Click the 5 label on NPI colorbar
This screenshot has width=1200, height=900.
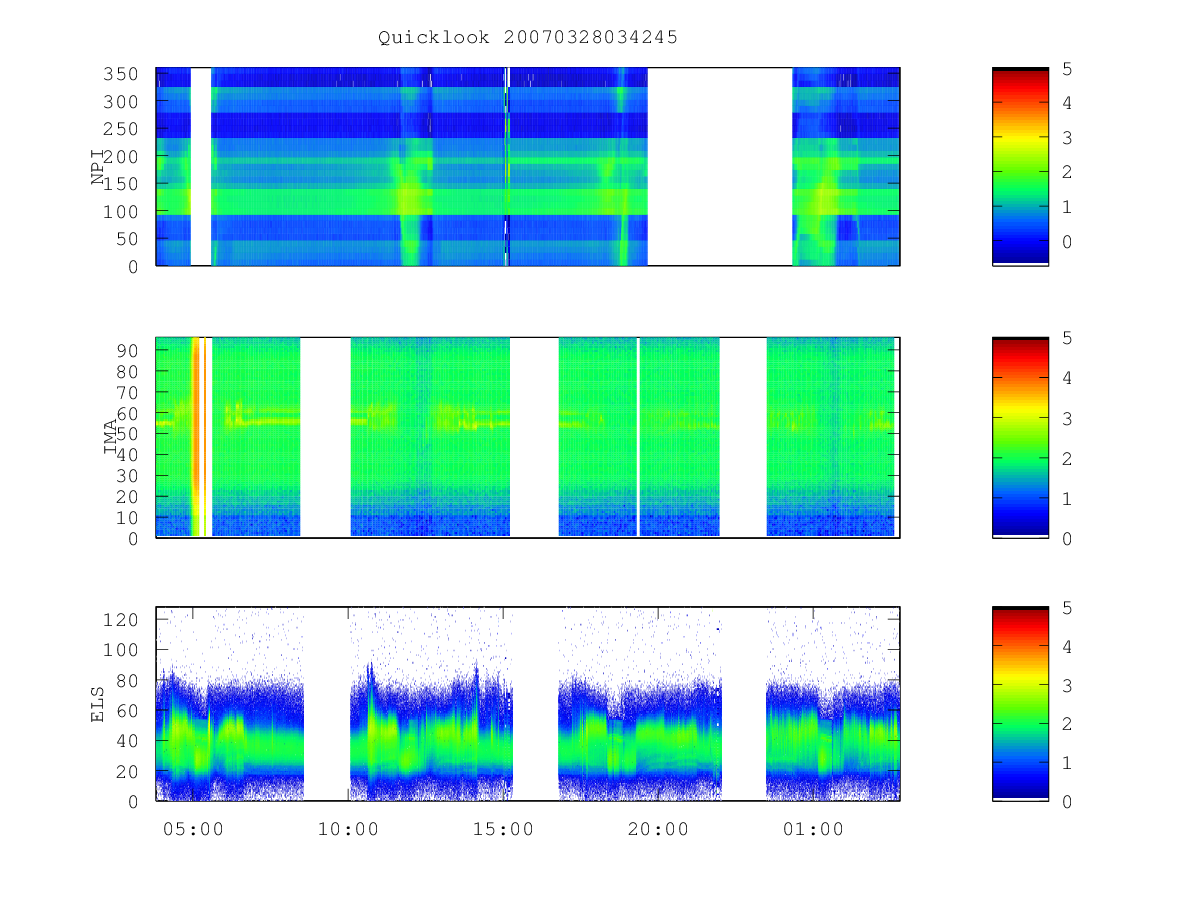[1068, 69]
